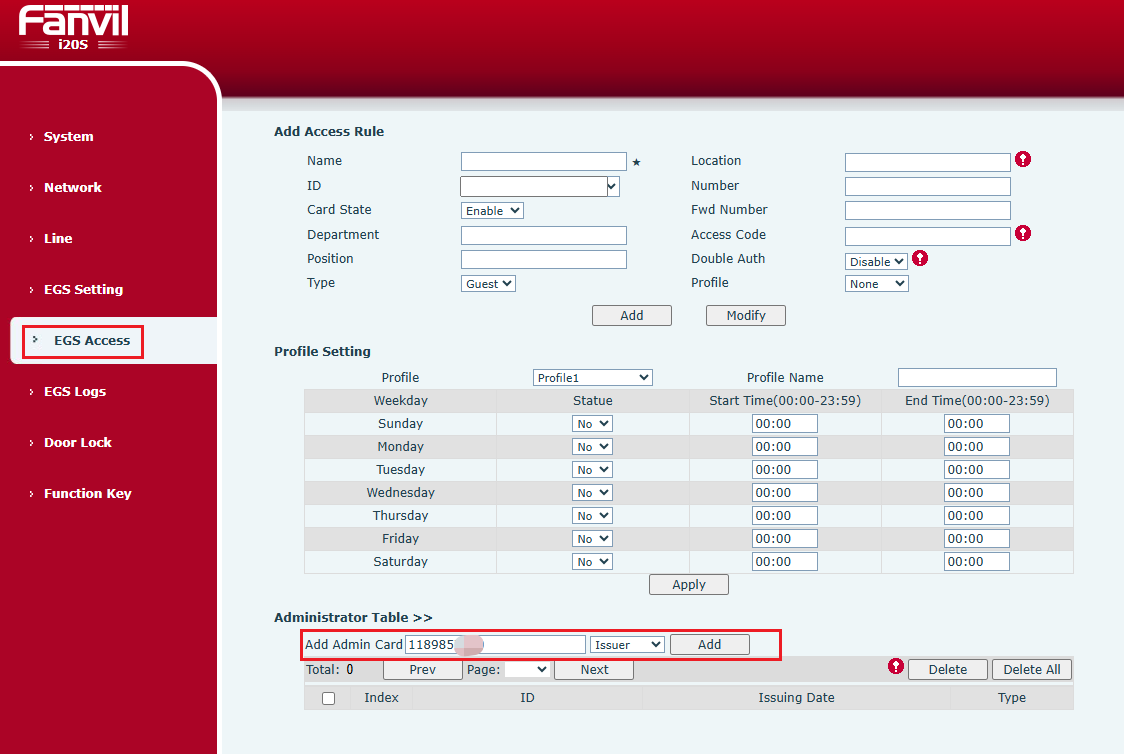Open the Monday status dropdown

[592, 447]
